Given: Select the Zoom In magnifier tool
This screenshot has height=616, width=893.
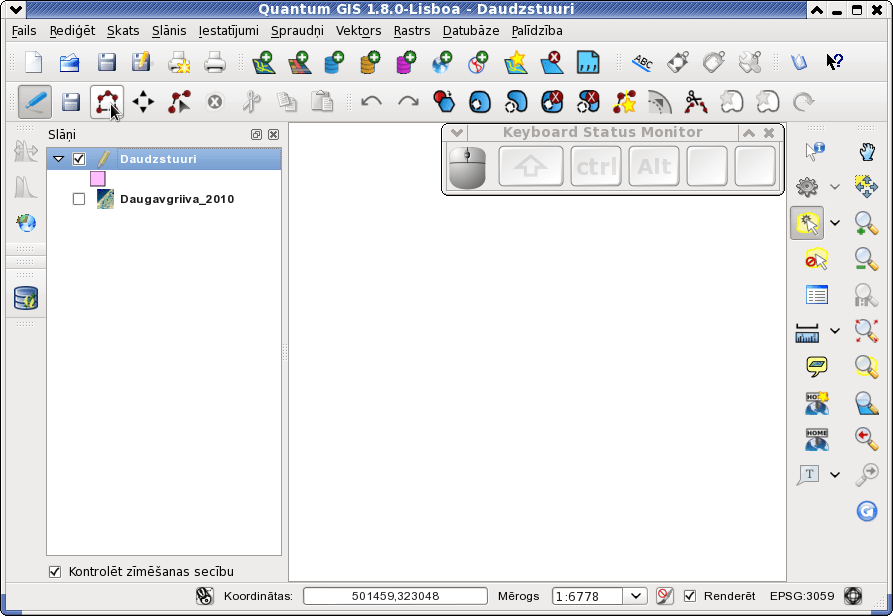Looking at the screenshot, I should [x=866, y=223].
